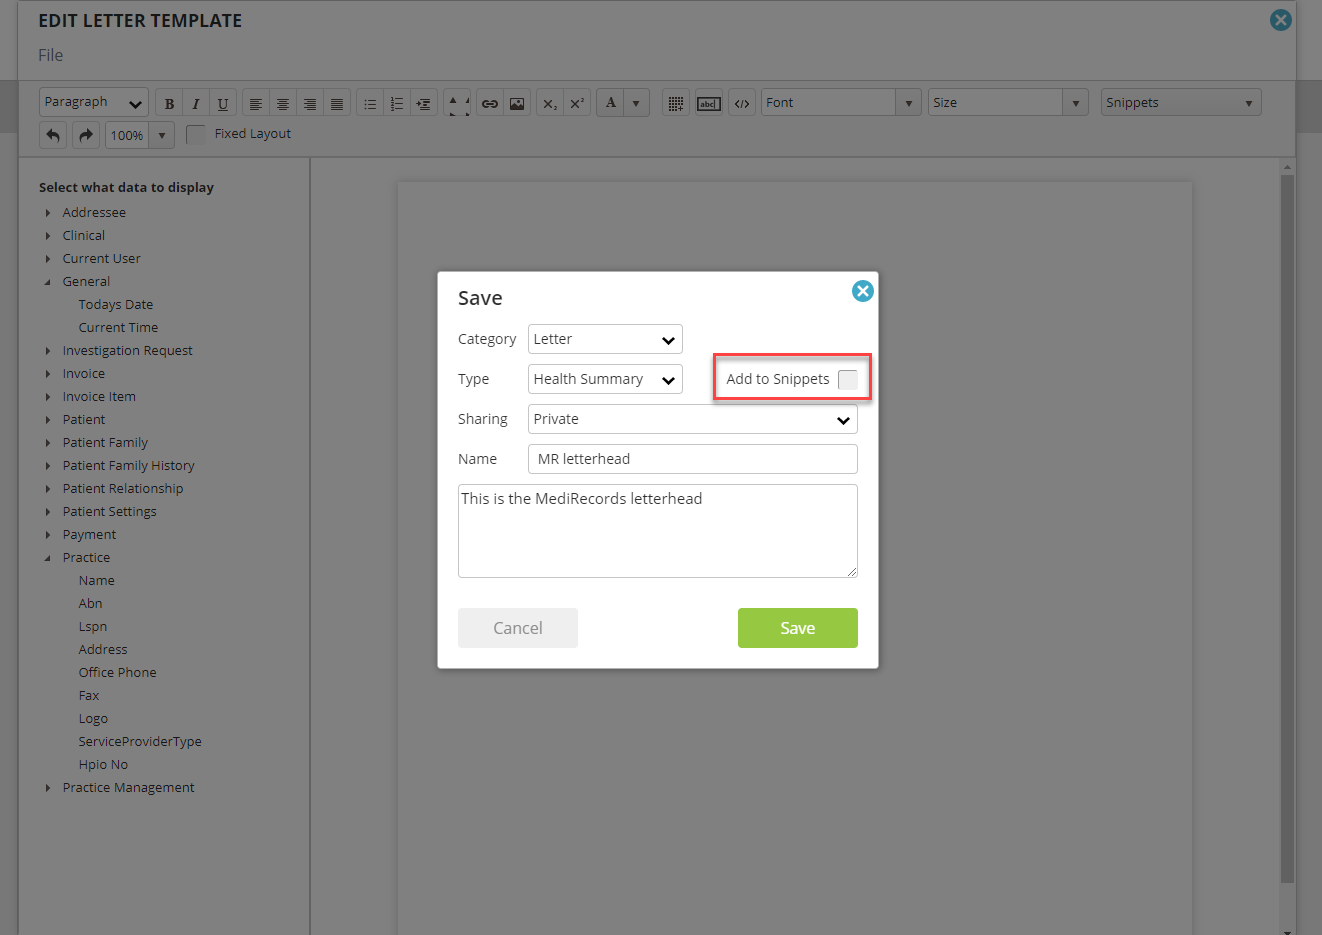Click the green Save button
Viewport: 1322px width, 935px height.
point(798,628)
